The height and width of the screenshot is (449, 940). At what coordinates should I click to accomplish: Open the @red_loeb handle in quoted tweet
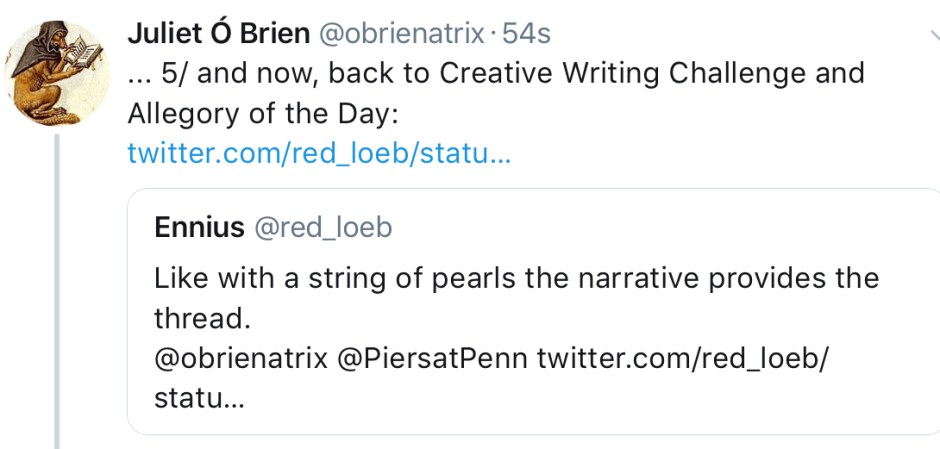324,227
